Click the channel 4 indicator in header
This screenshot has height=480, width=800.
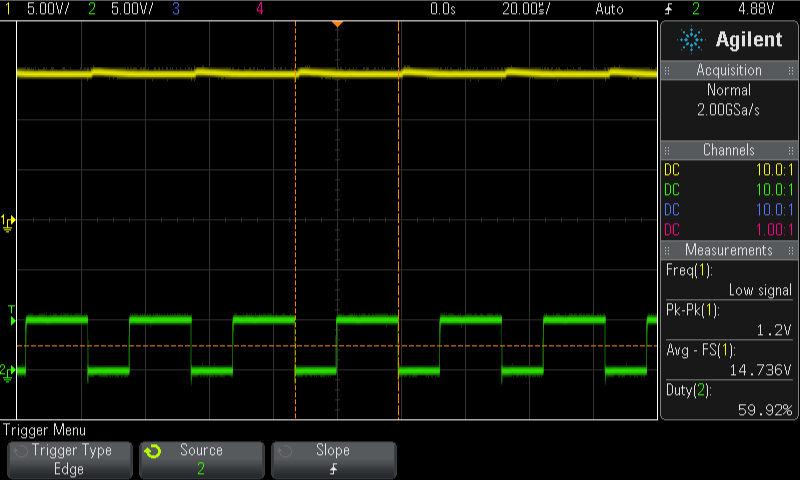(x=260, y=9)
